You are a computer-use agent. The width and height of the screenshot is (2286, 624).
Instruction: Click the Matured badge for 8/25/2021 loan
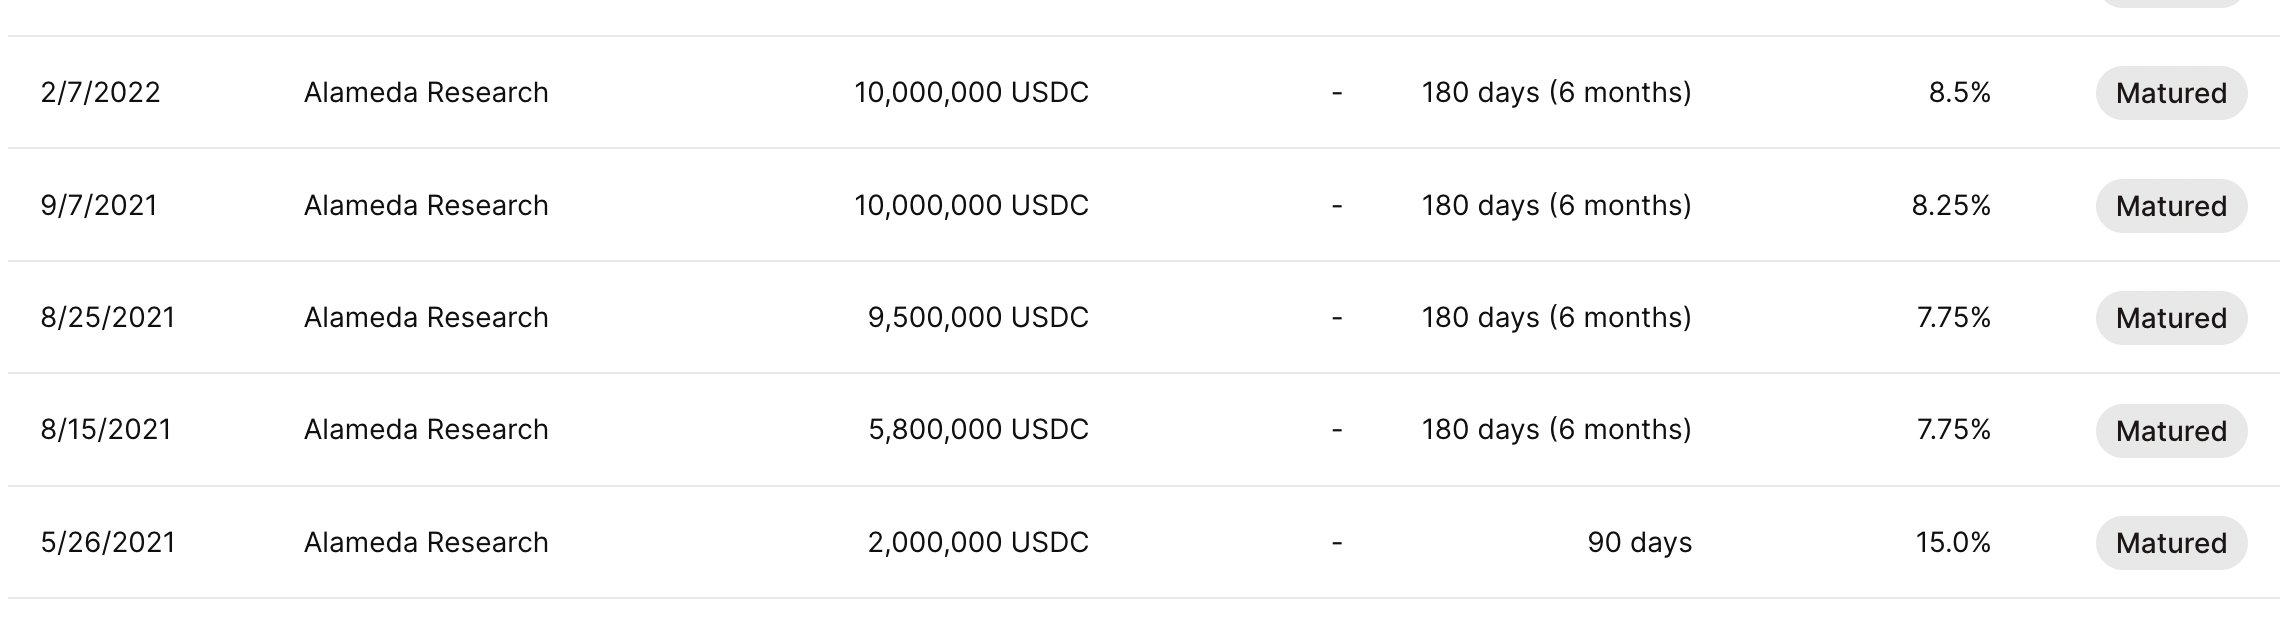pos(2171,318)
